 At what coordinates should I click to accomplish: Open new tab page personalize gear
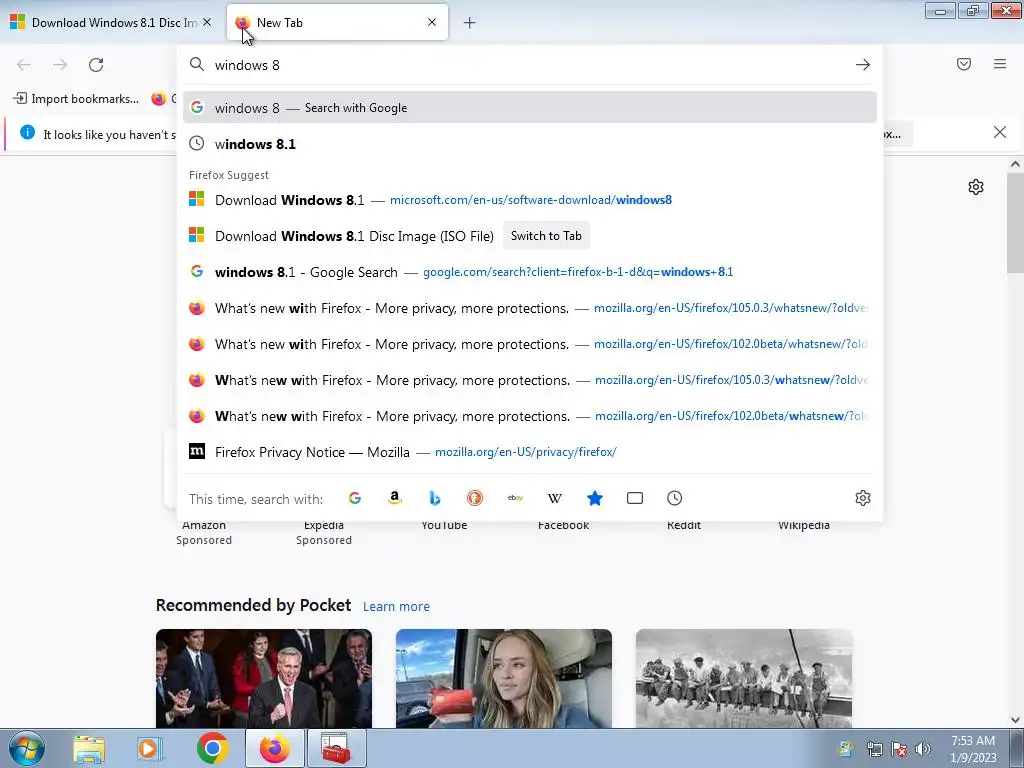coord(976,187)
